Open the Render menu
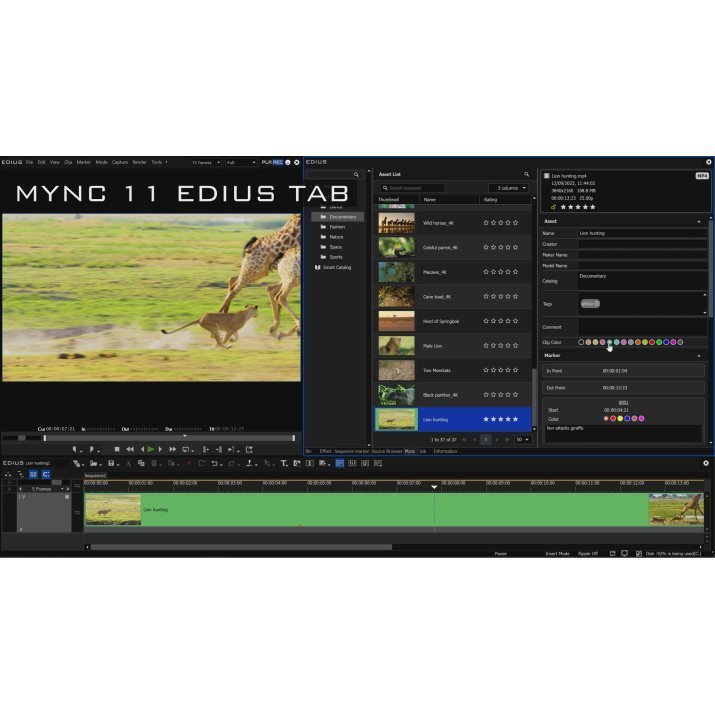Image resolution: width=715 pixels, height=715 pixels. click(x=140, y=162)
